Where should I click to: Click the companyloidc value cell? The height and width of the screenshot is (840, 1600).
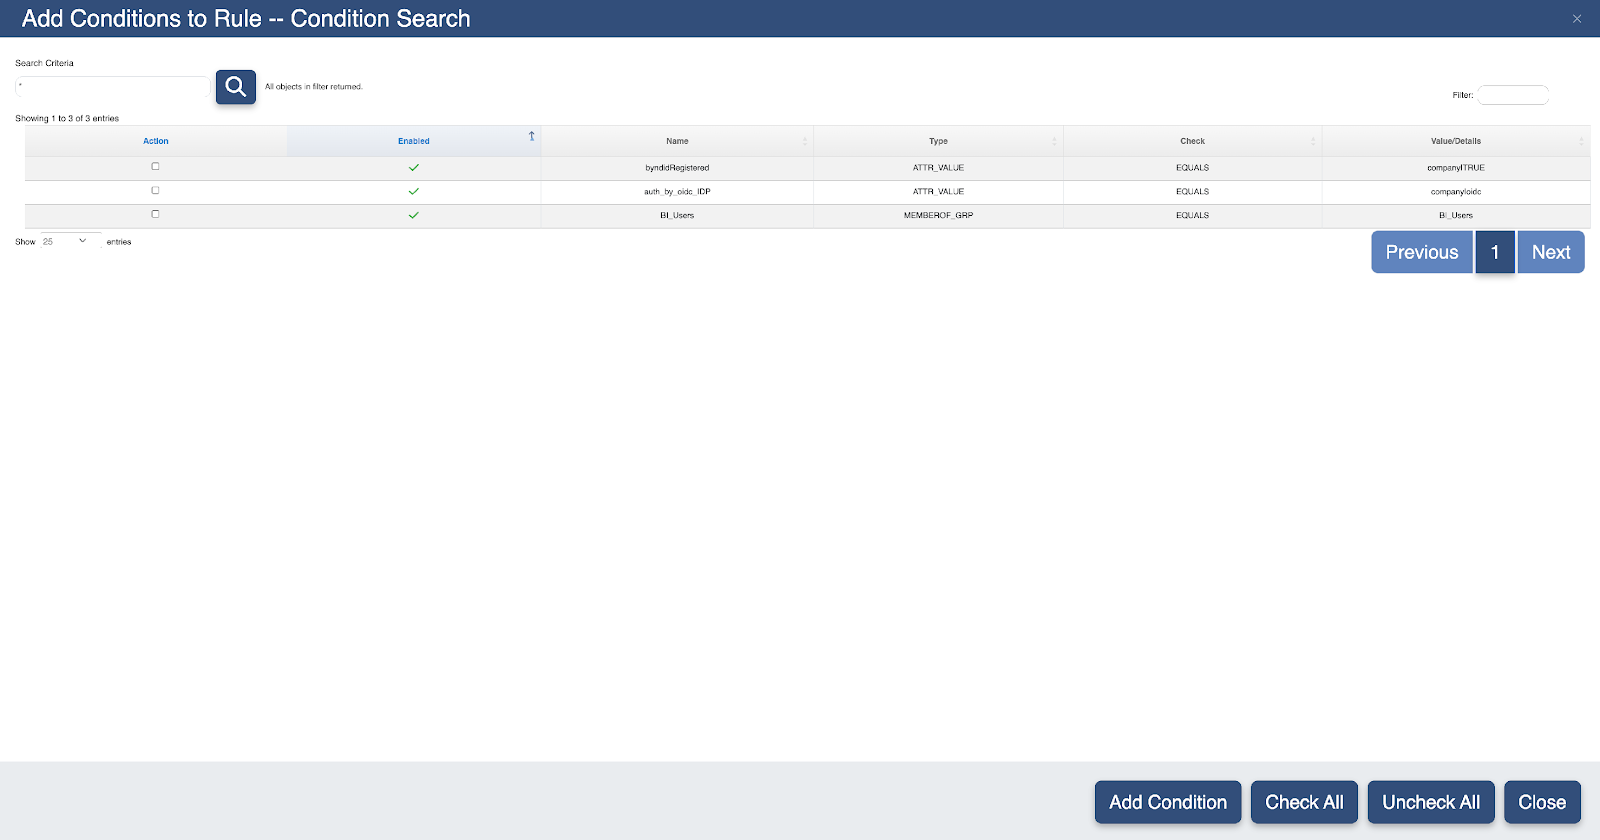1456,192
